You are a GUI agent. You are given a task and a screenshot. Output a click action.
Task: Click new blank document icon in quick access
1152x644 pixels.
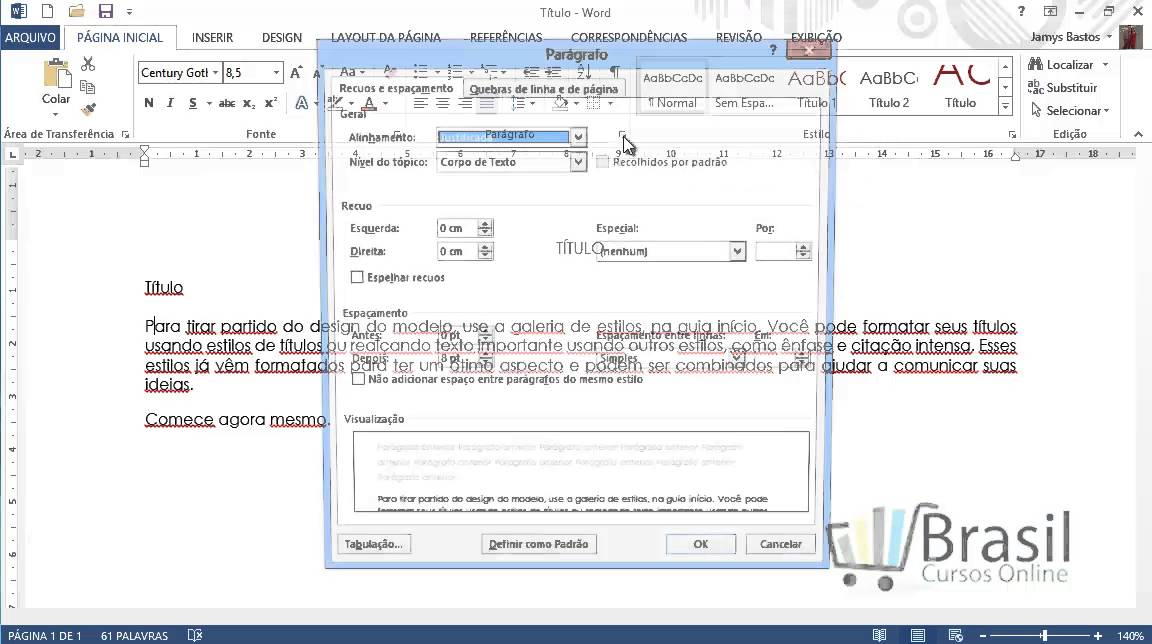coord(47,11)
